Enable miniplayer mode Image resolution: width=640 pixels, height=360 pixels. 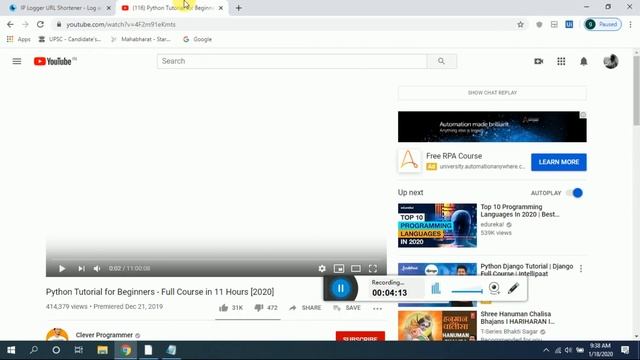click(x=339, y=269)
